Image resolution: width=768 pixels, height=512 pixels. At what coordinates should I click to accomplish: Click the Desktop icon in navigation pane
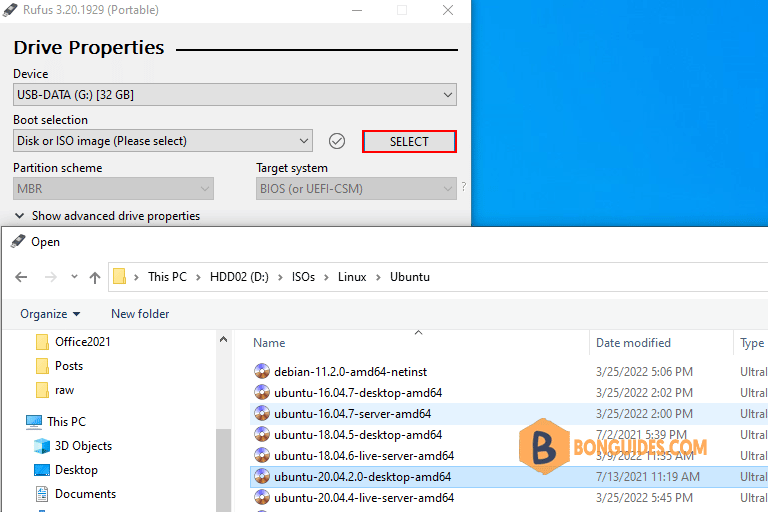pyautogui.click(x=42, y=470)
